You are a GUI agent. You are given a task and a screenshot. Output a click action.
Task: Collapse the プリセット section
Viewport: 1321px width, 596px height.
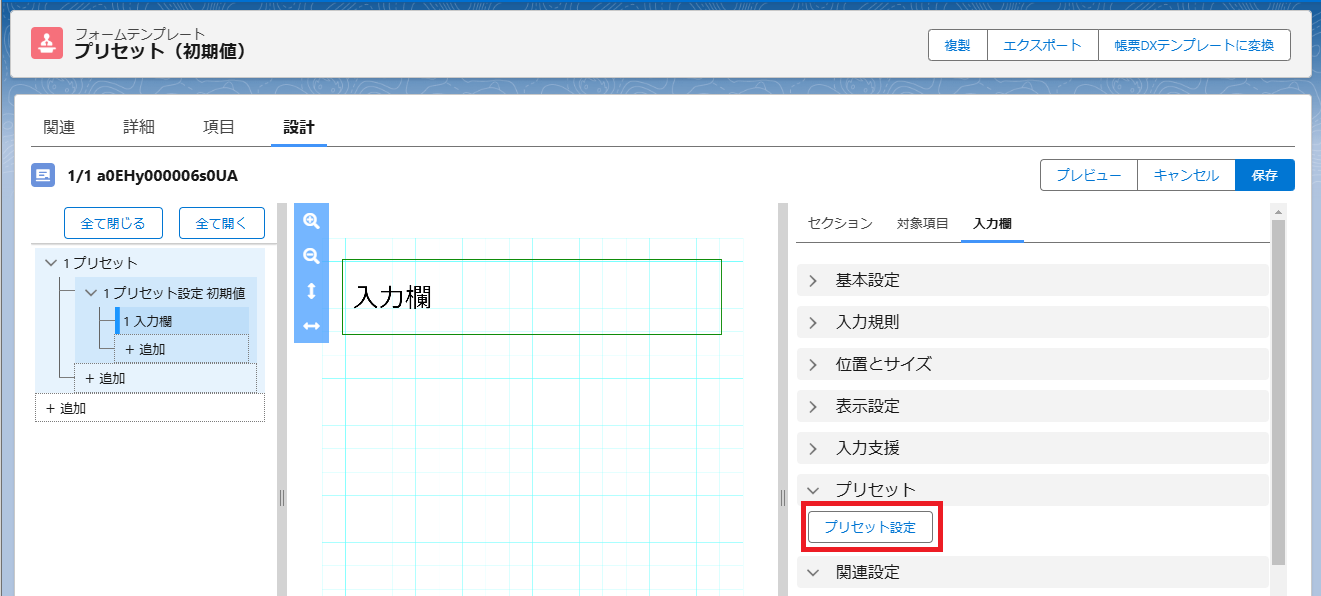click(x=1033, y=490)
